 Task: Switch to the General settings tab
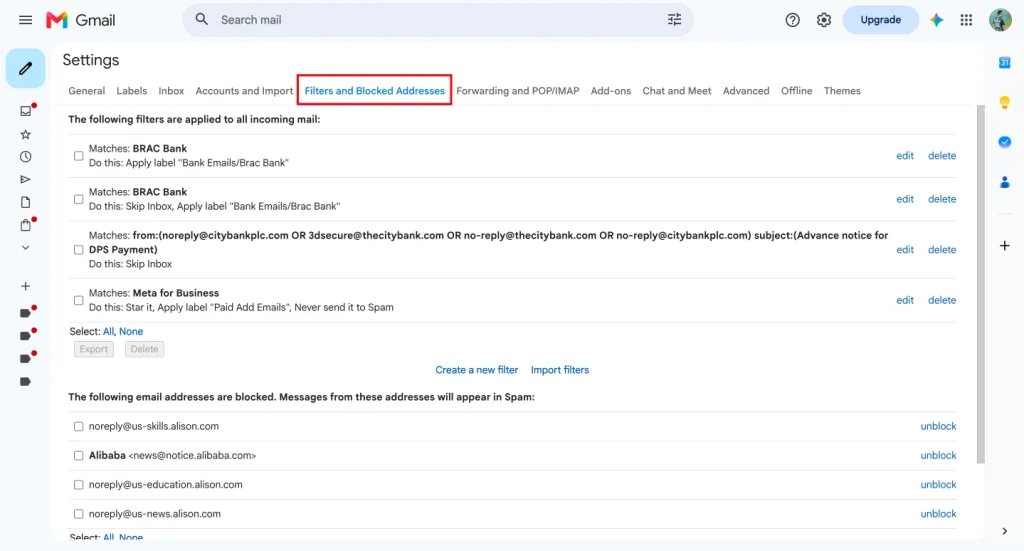tap(86, 91)
